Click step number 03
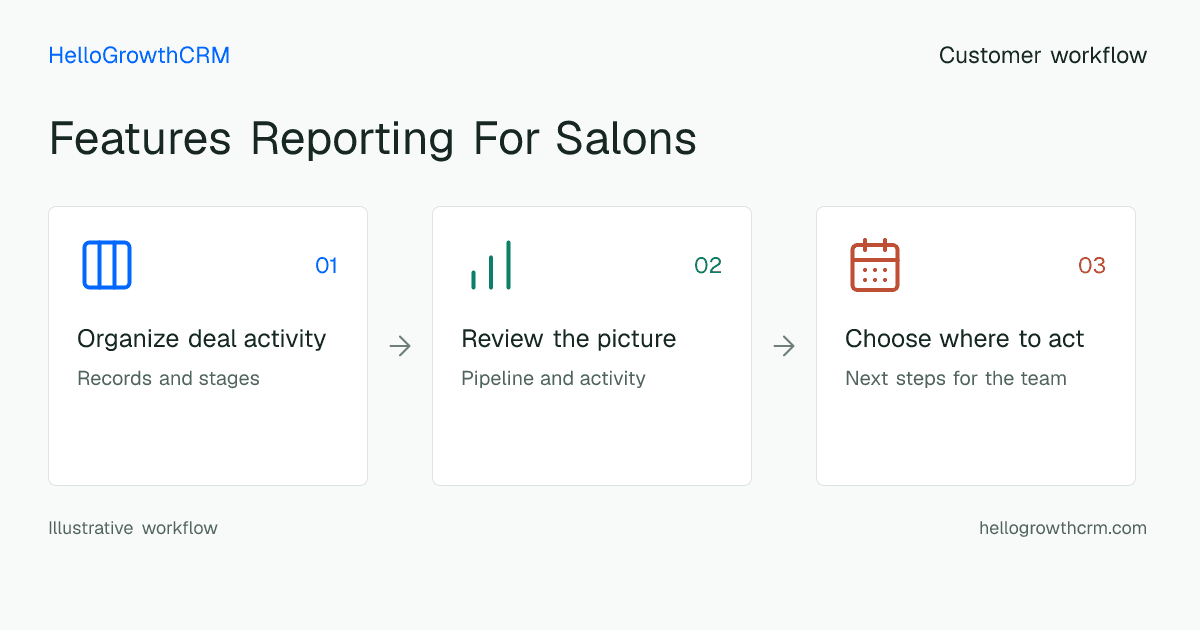This screenshot has width=1200, height=630. pyautogui.click(x=1092, y=265)
